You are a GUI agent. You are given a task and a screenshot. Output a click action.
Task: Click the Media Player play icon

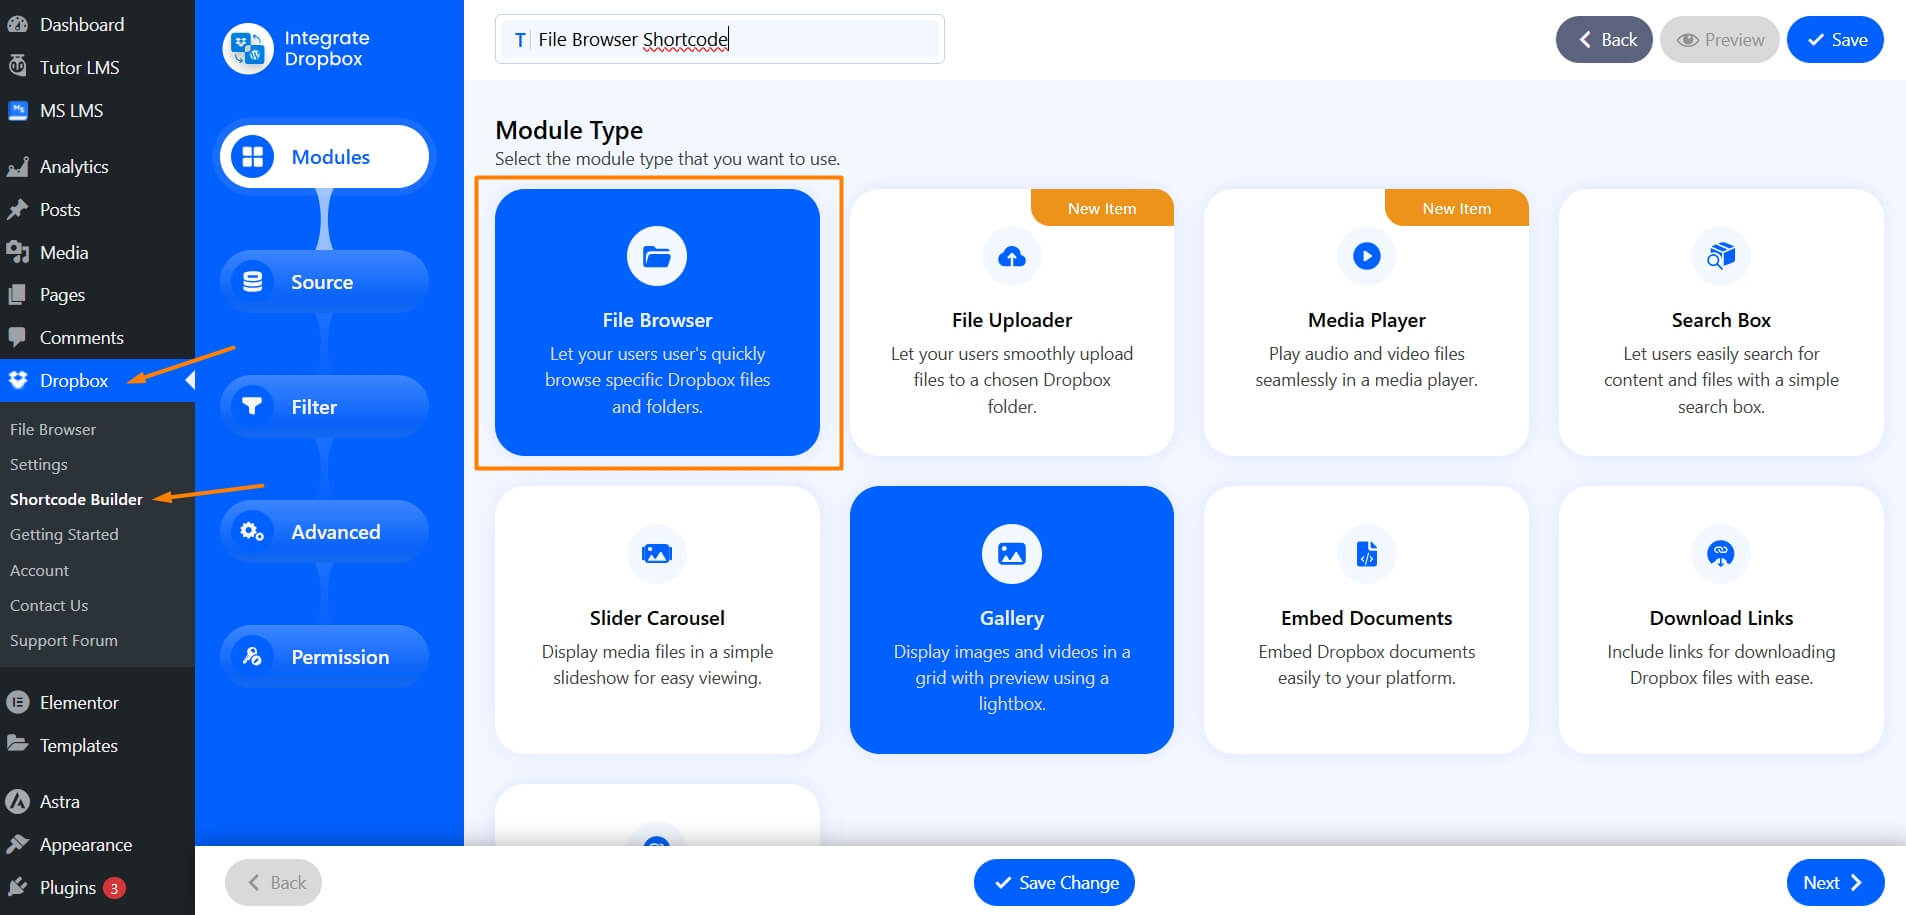pos(1367,256)
